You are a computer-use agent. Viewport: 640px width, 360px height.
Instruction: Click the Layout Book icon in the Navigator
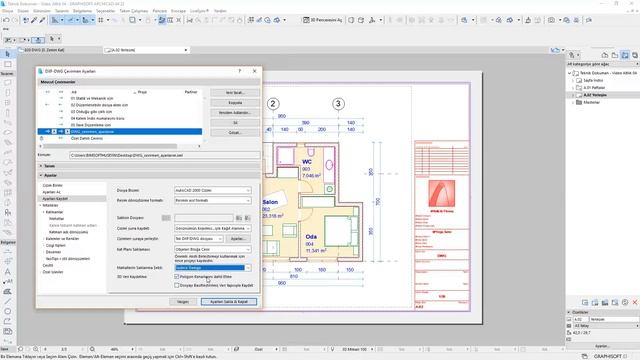tap(625, 55)
